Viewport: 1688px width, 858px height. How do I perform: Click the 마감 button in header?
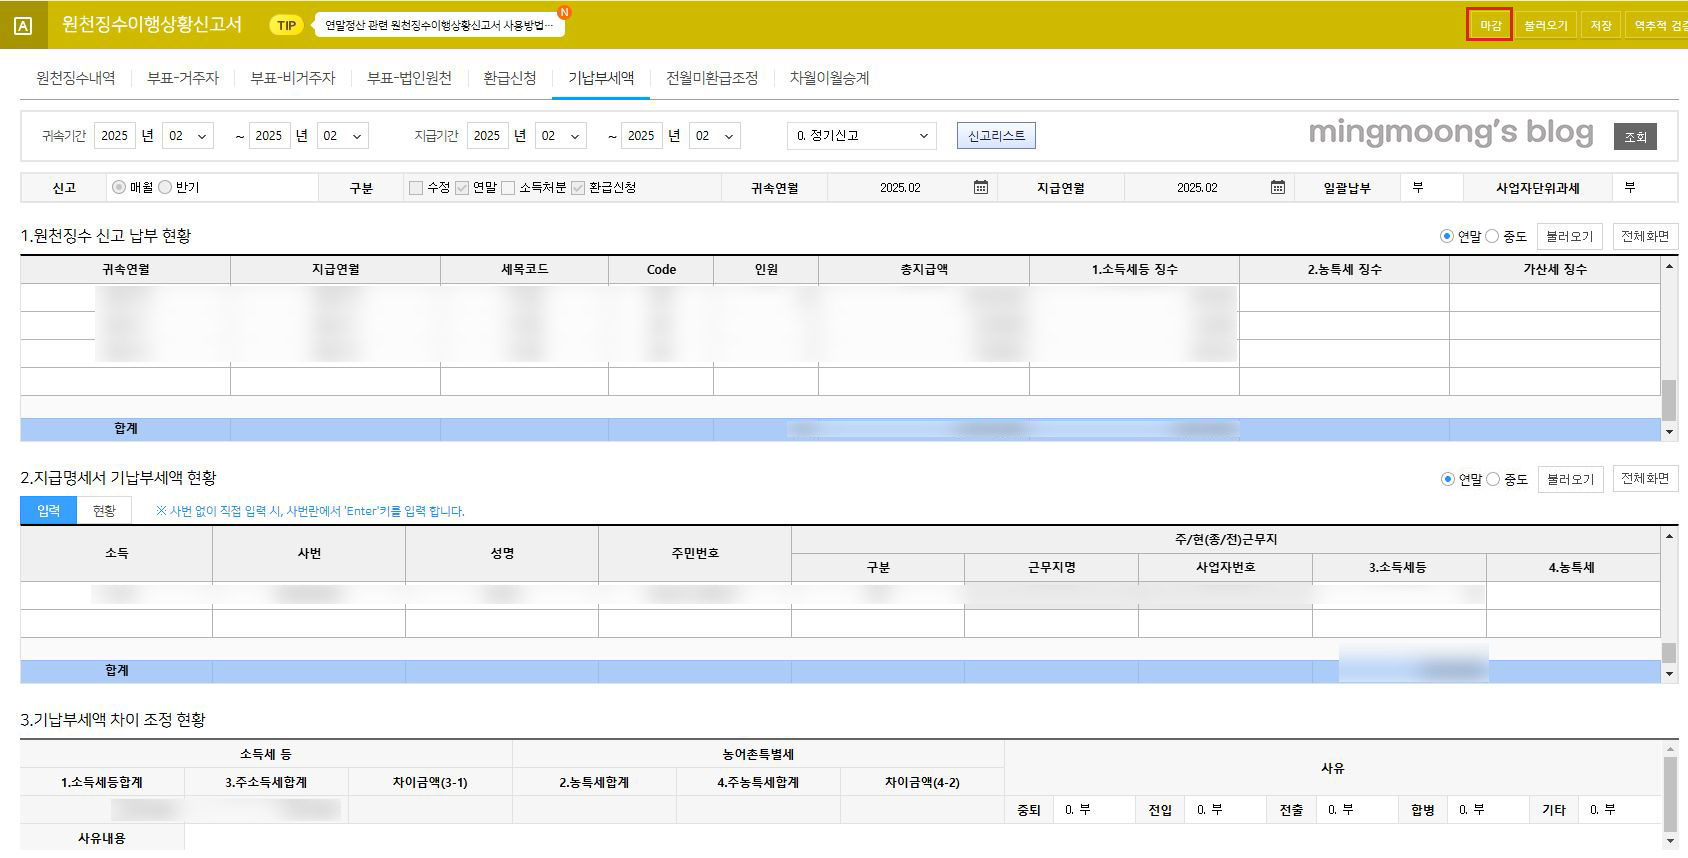pyautogui.click(x=1490, y=25)
